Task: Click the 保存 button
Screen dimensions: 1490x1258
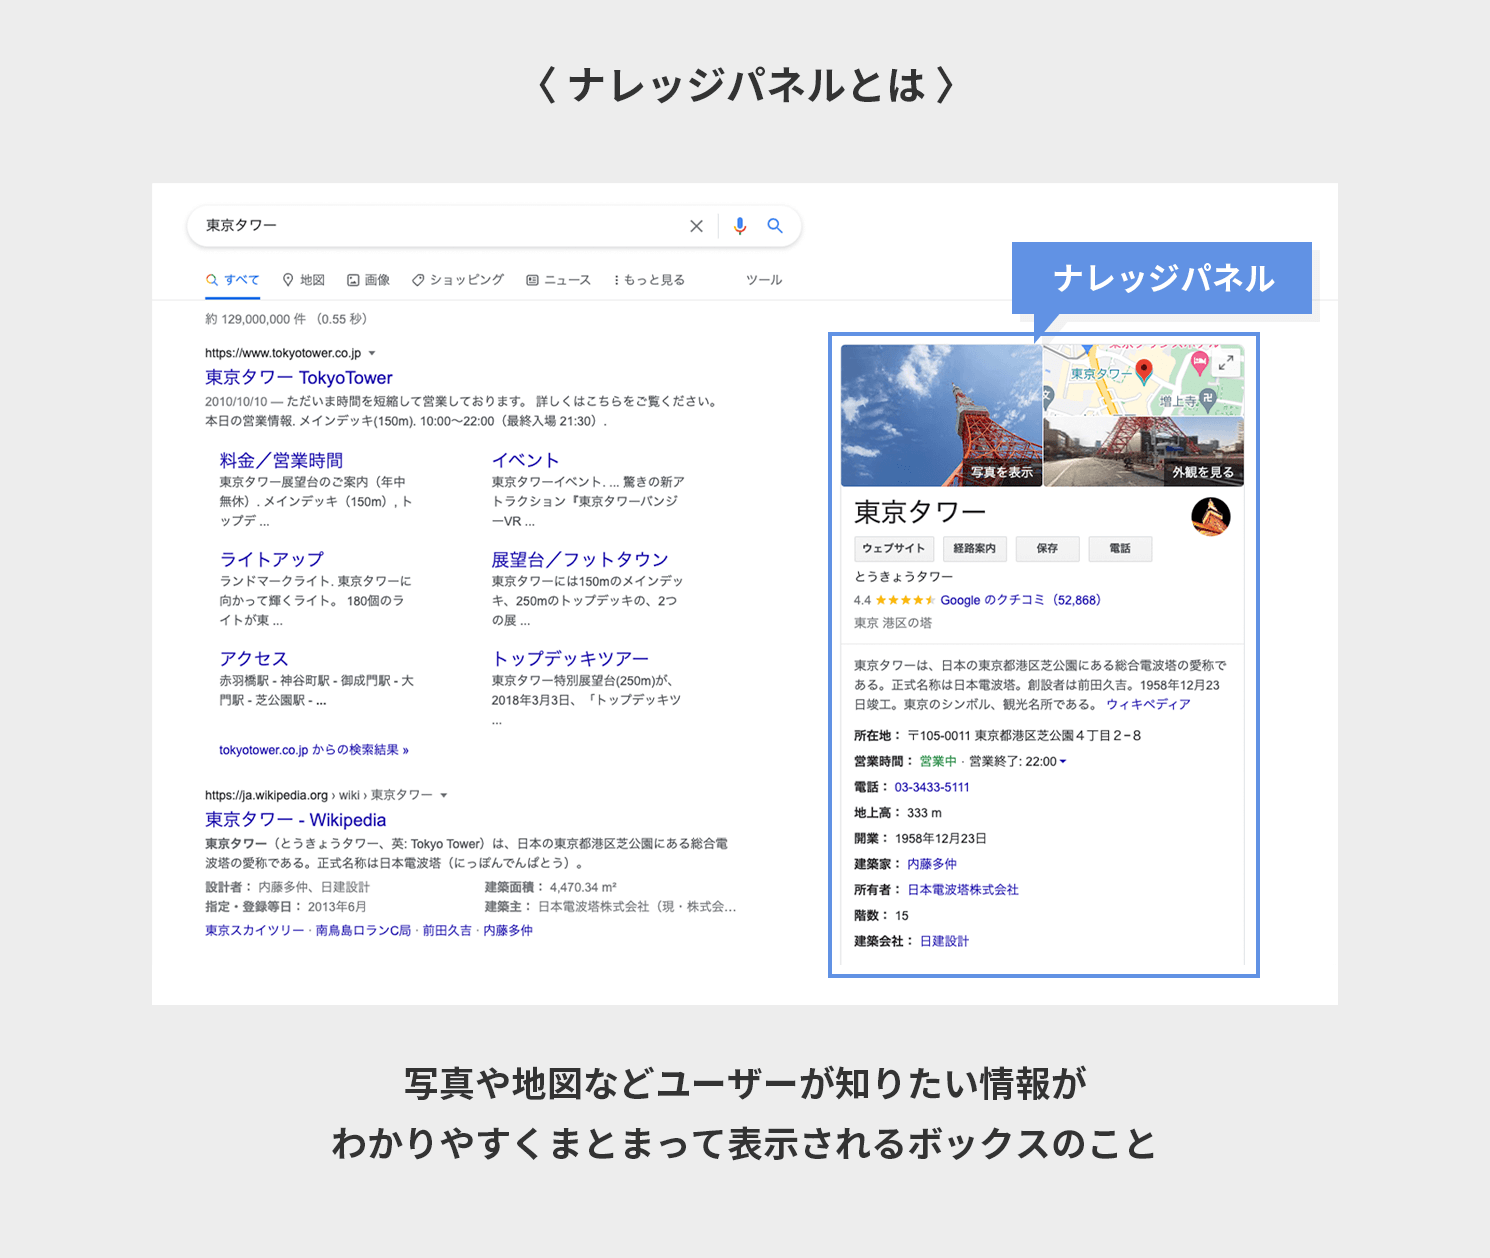Action: pyautogui.click(x=1048, y=549)
